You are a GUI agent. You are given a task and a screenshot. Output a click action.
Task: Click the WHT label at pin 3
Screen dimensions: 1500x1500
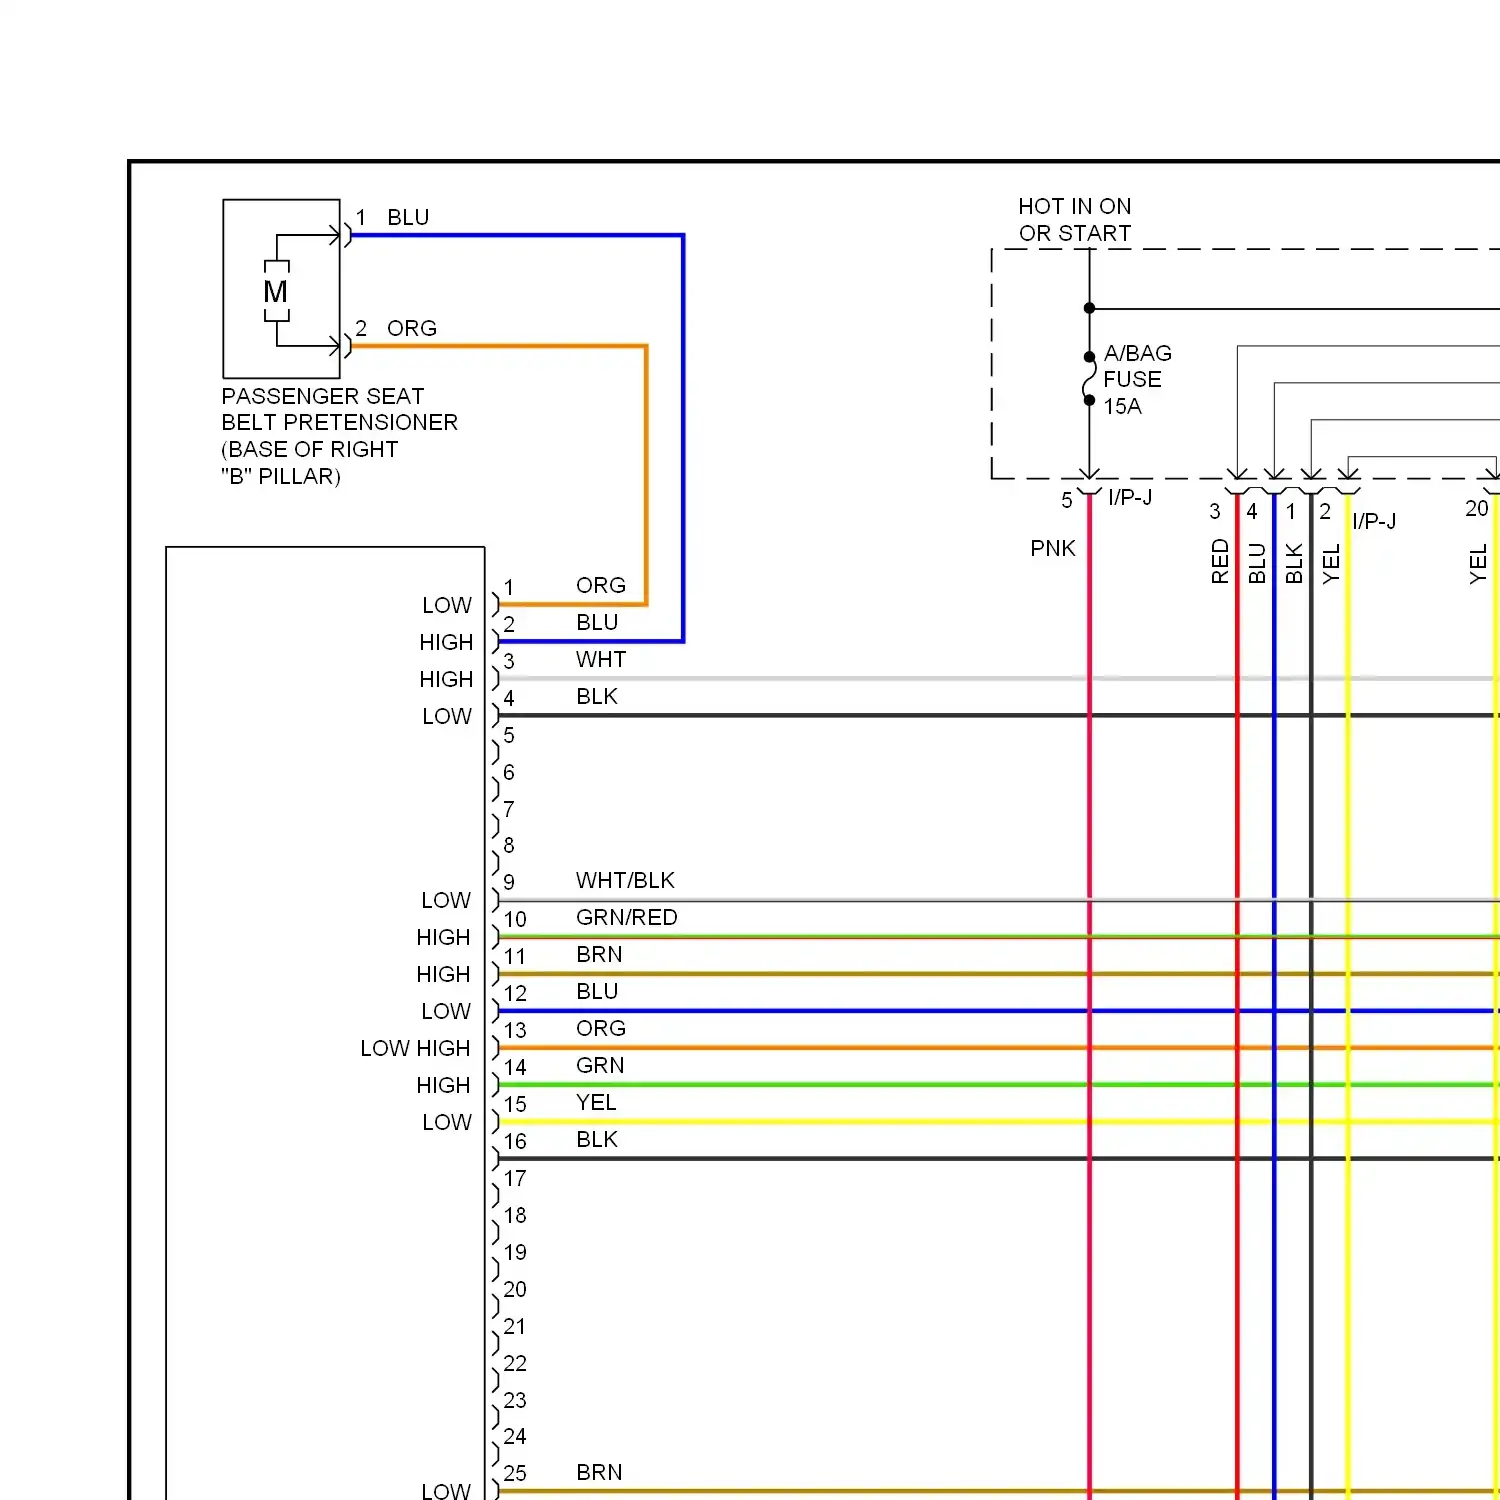point(601,659)
